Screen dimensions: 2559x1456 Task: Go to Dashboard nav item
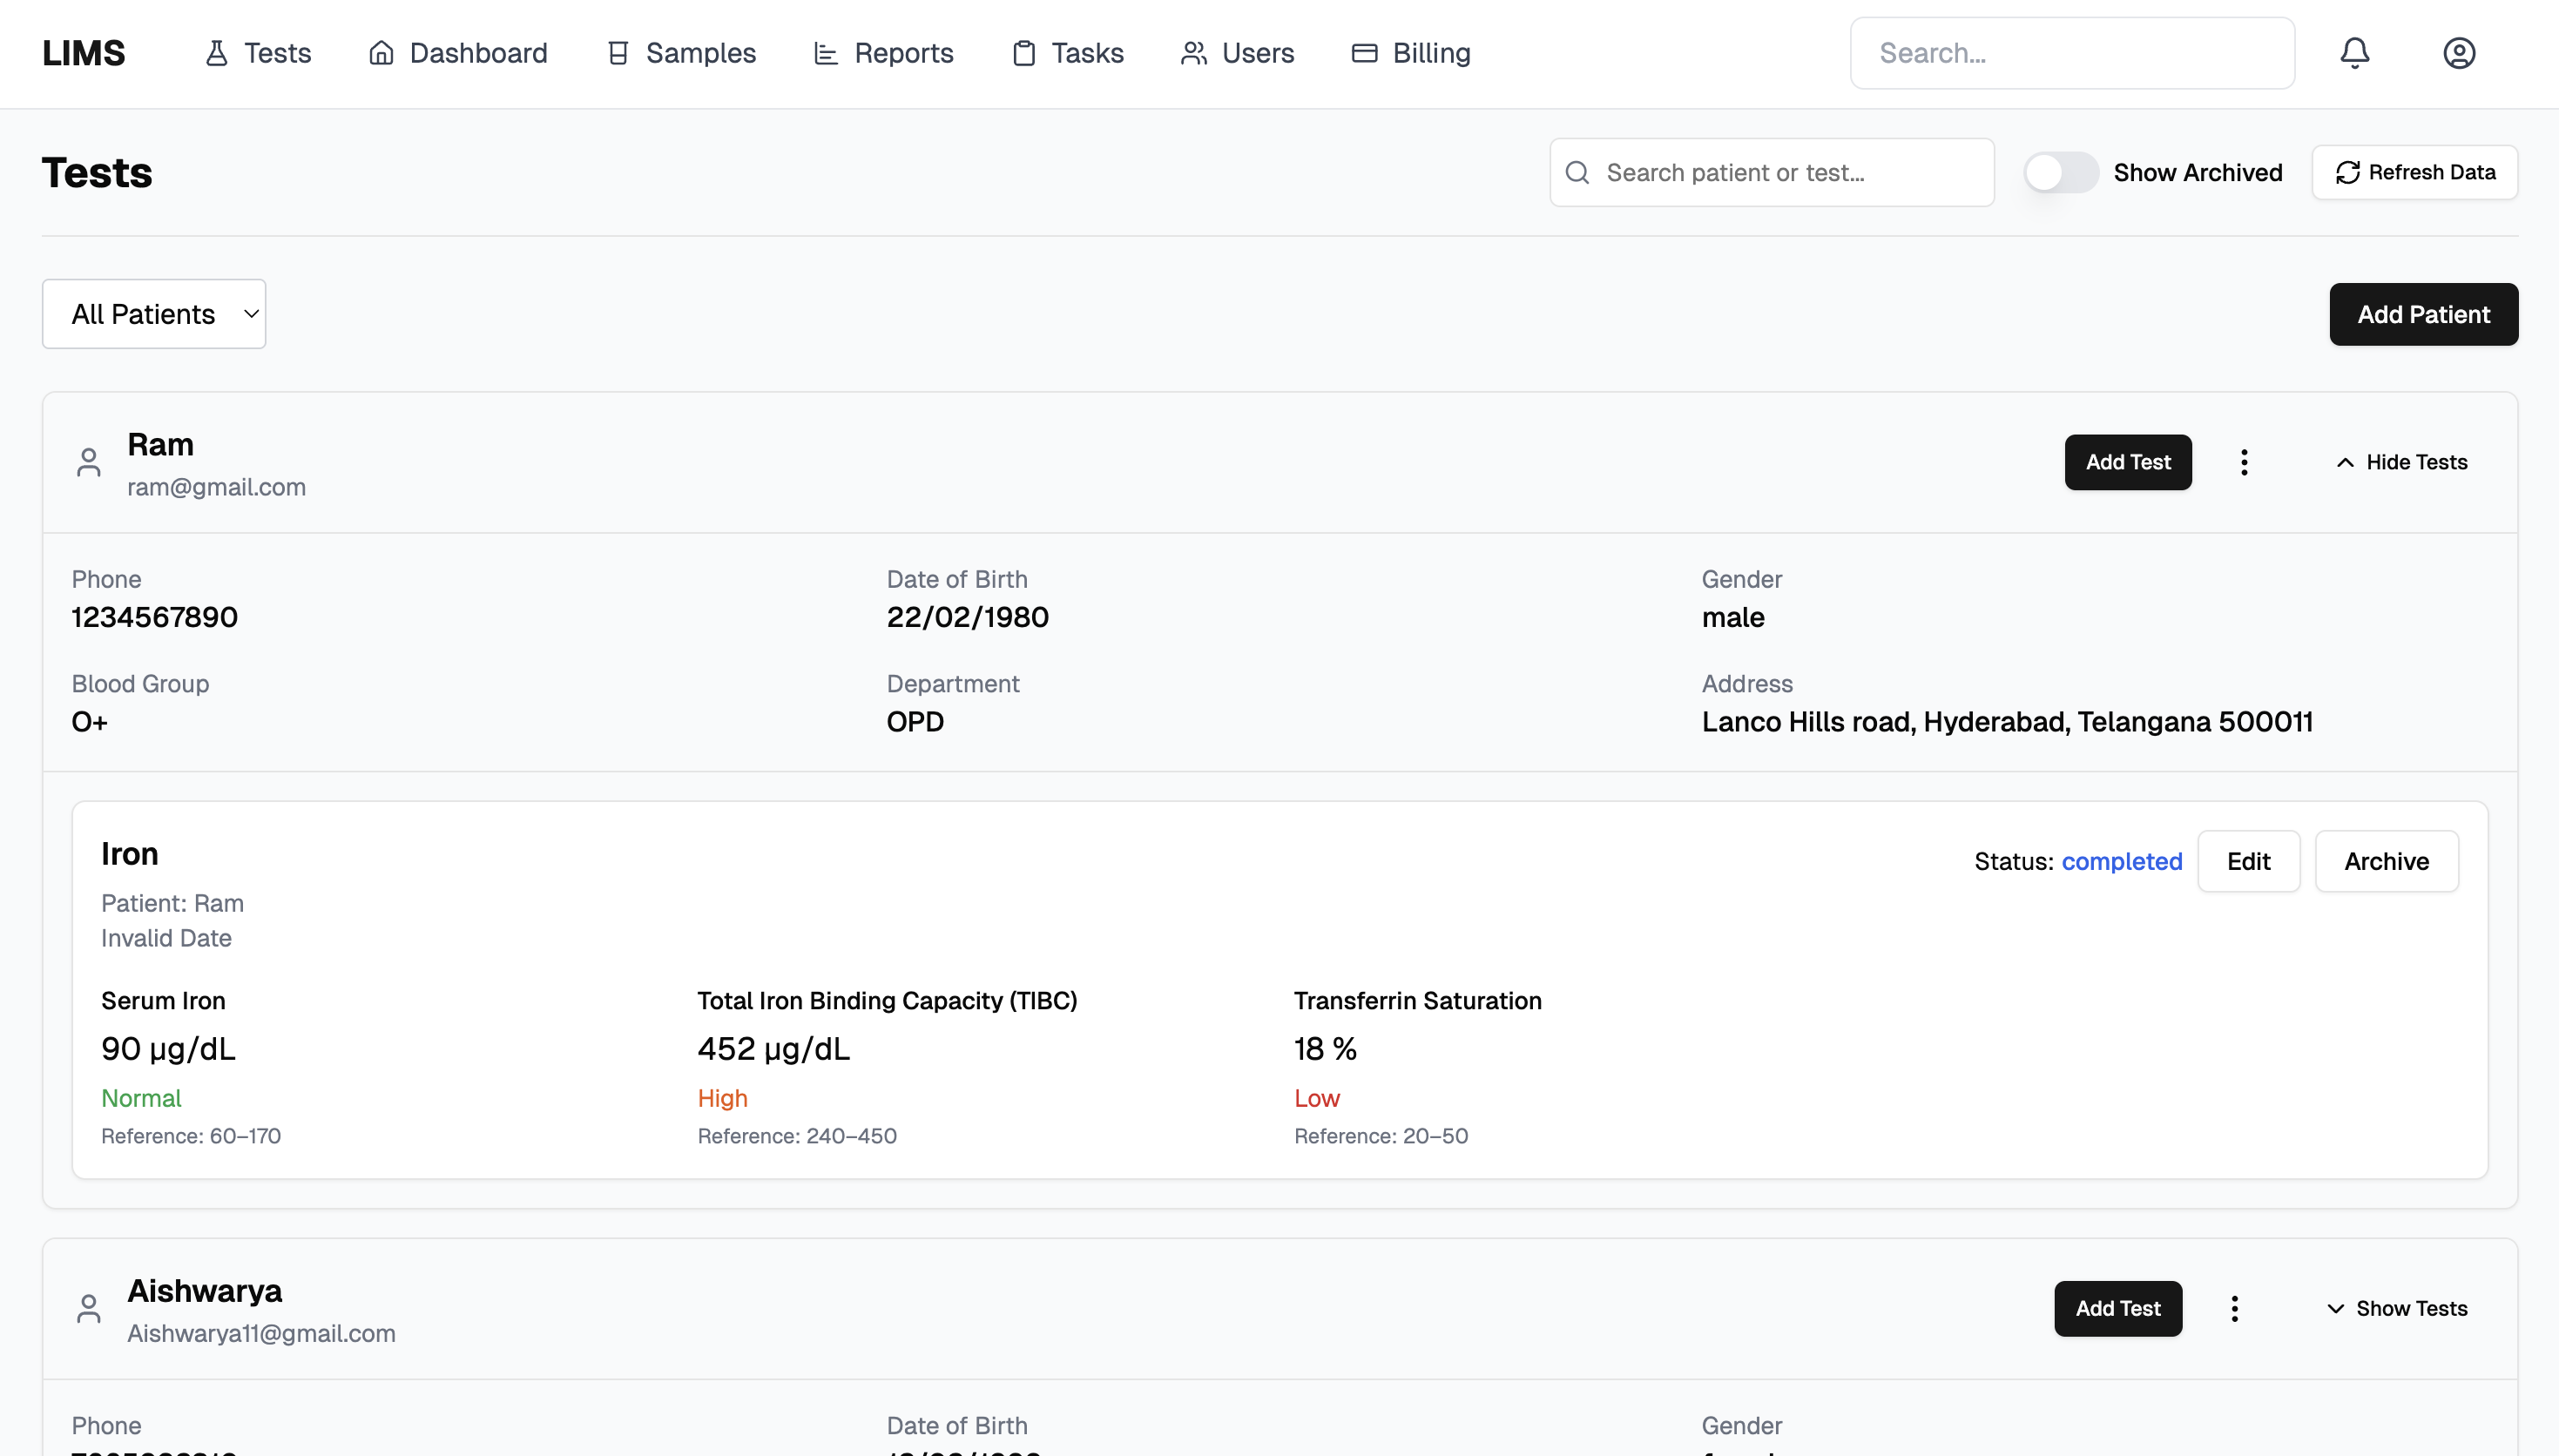[458, 53]
